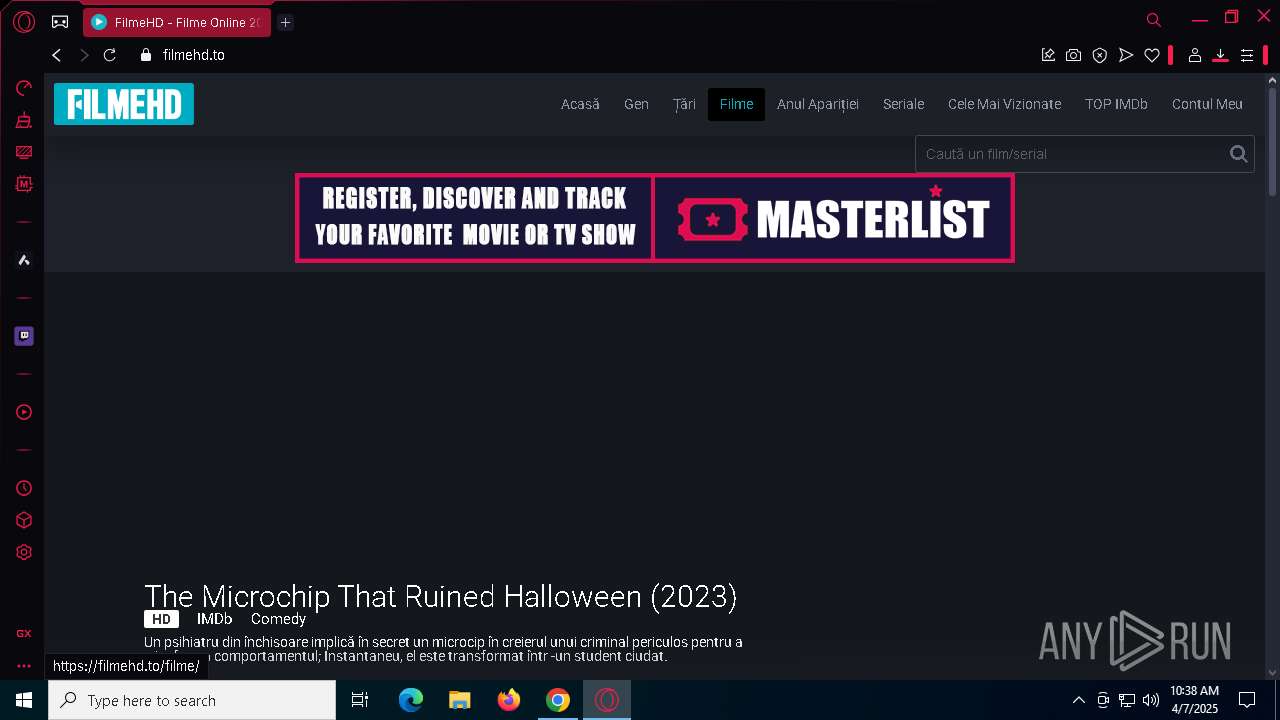
Task: Open The Microchip That Ruined Halloween title
Action: (441, 596)
